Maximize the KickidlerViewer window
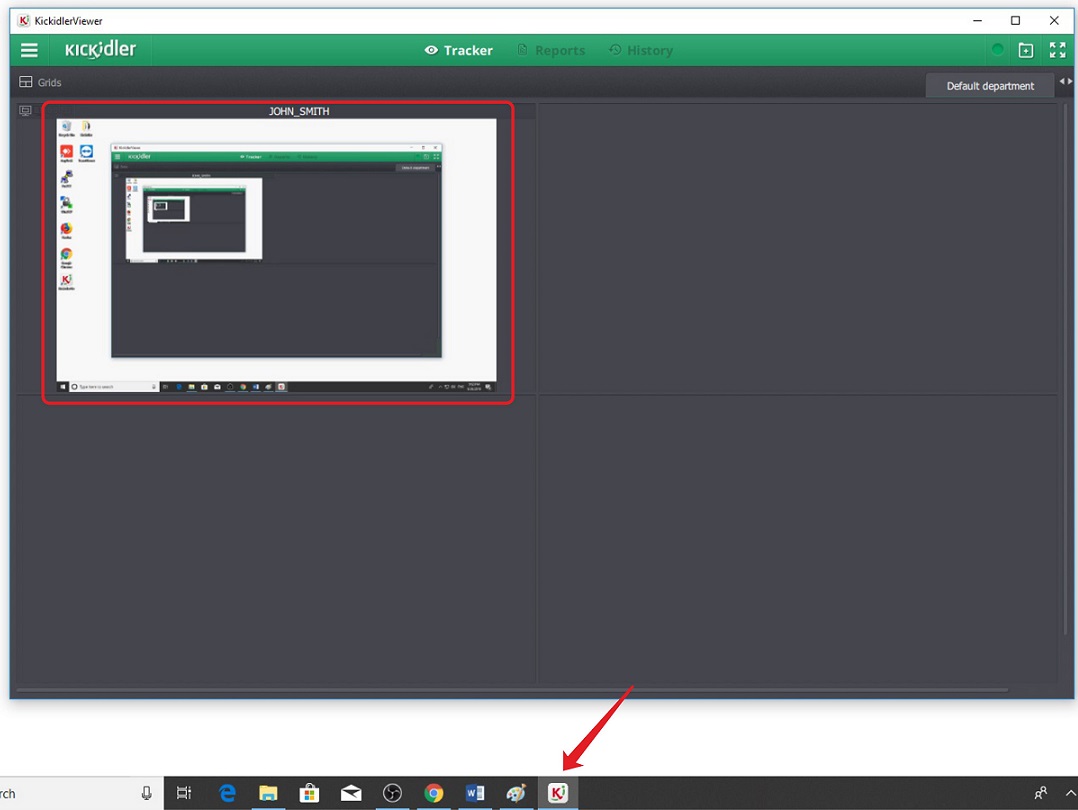 [x=1015, y=21]
